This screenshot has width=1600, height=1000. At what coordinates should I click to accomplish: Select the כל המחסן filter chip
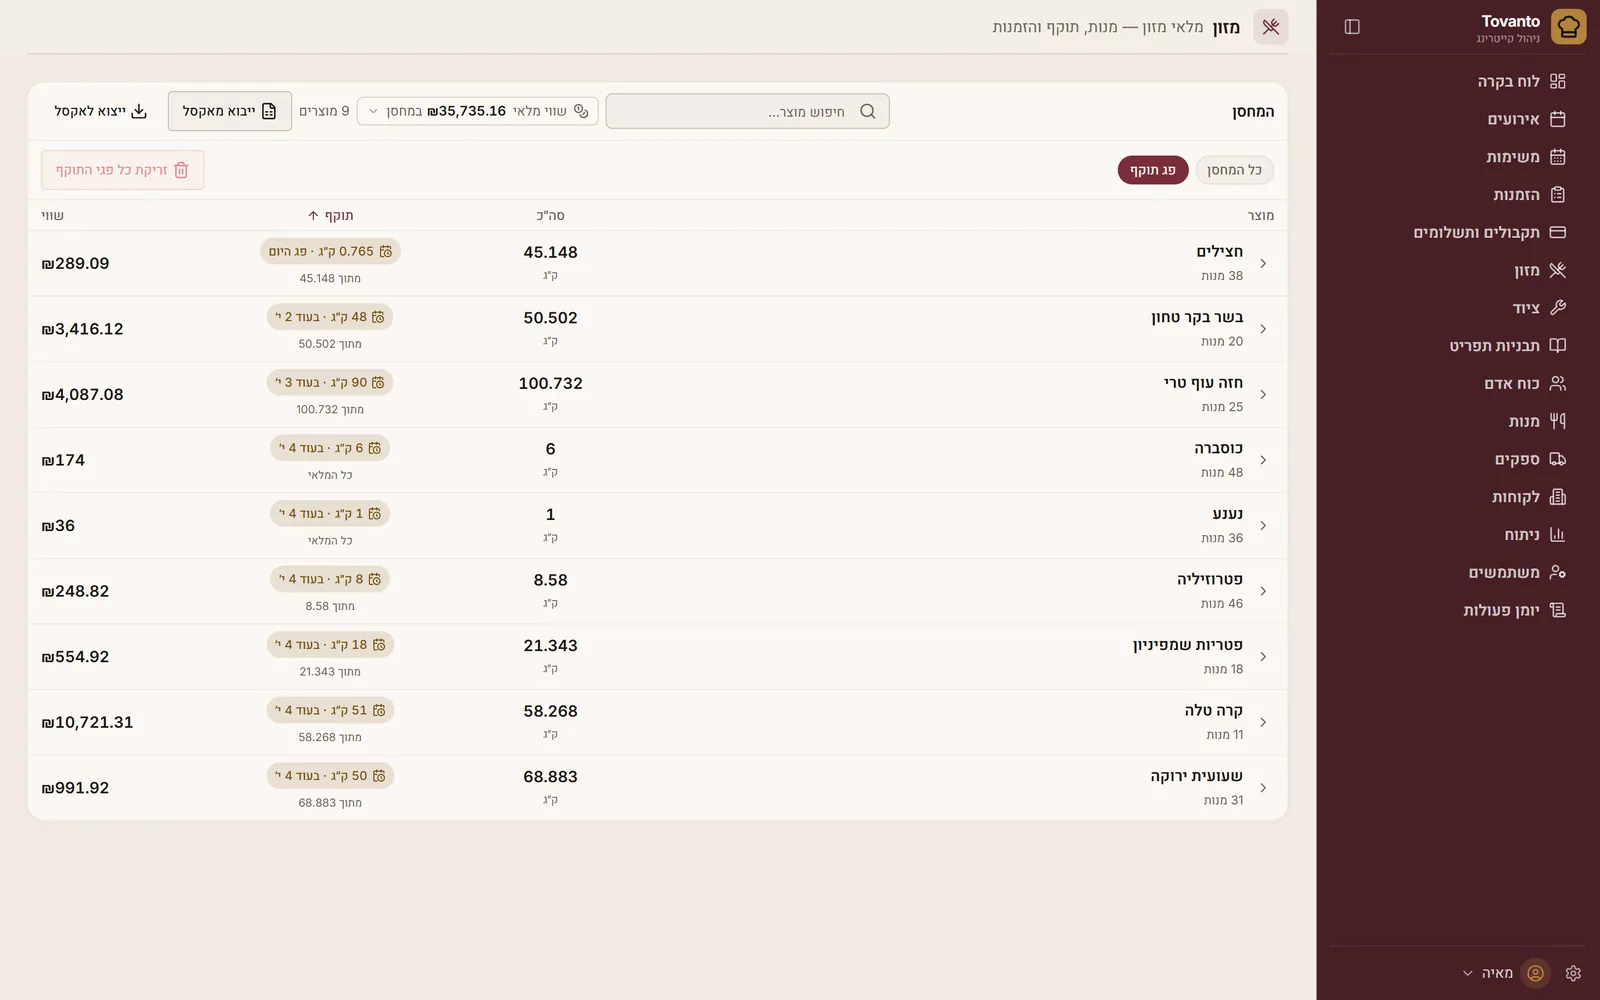click(x=1234, y=170)
